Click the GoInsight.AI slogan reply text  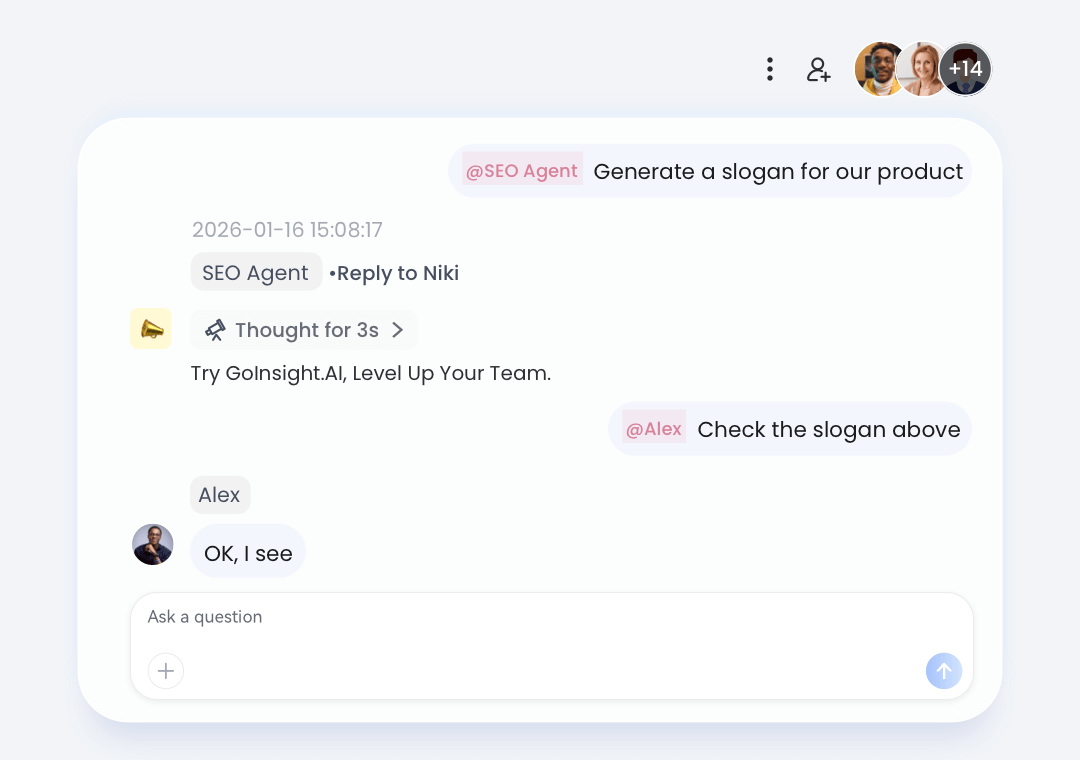coord(371,374)
